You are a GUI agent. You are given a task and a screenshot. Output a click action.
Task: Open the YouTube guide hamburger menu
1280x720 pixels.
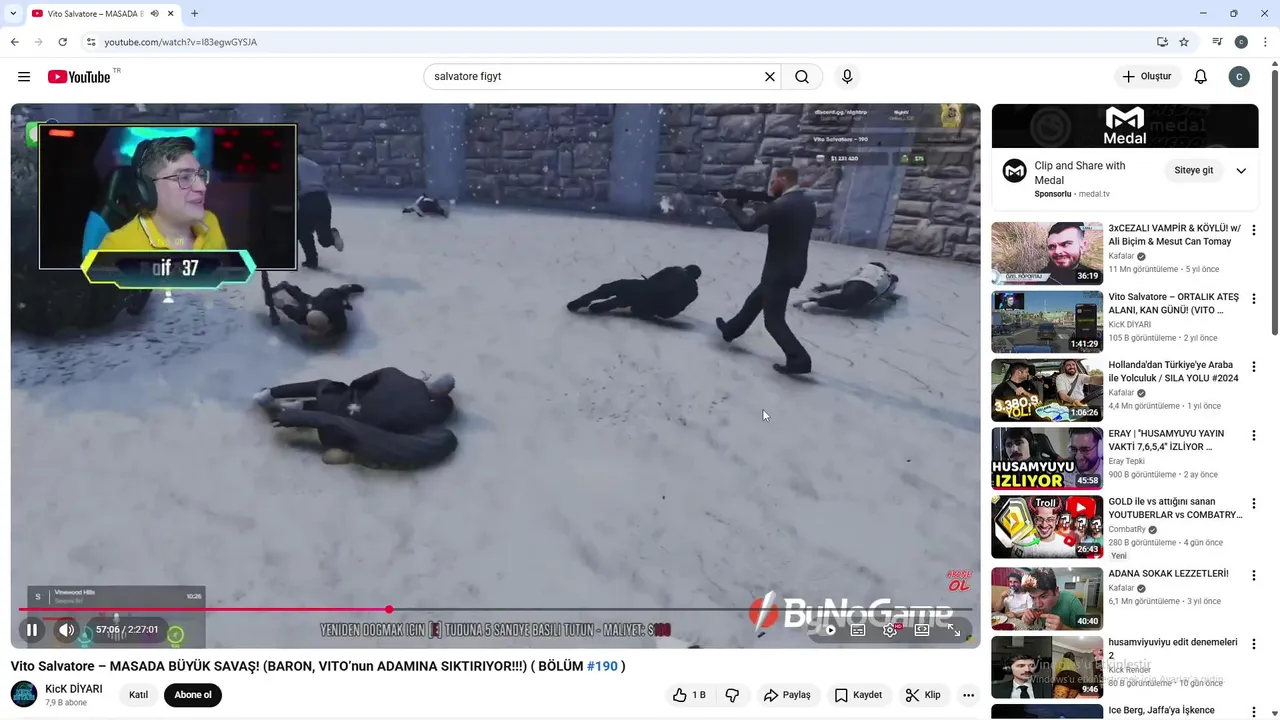pos(24,77)
